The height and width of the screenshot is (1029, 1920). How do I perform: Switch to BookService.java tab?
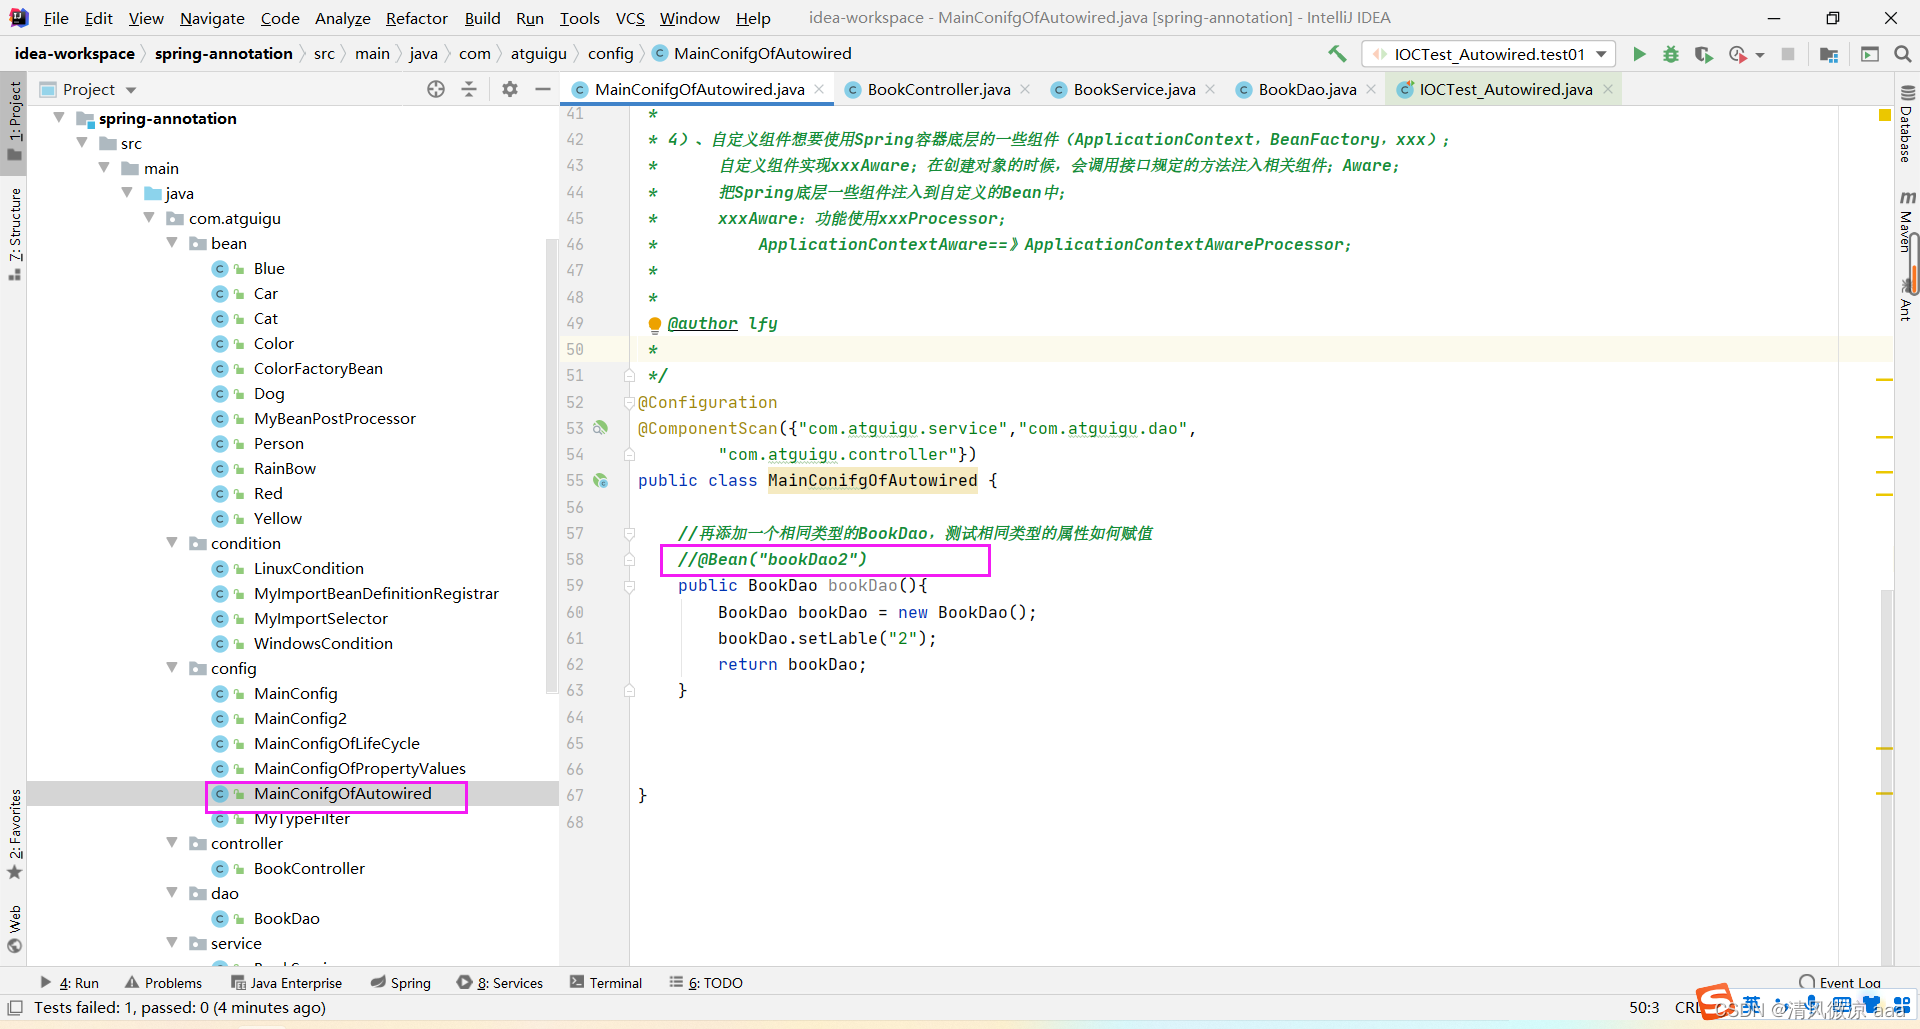1134,89
